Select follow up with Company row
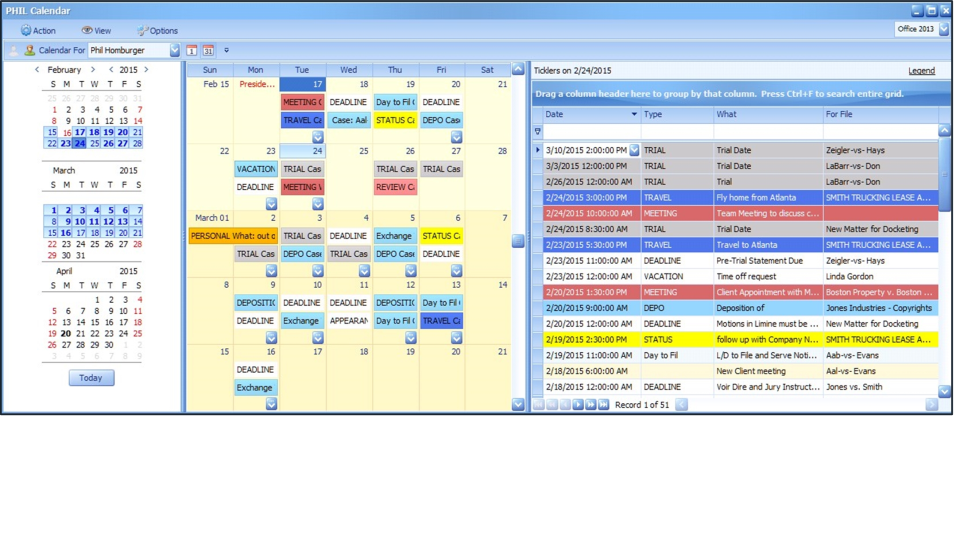Image resolution: width=960 pixels, height=543 pixels. point(740,340)
